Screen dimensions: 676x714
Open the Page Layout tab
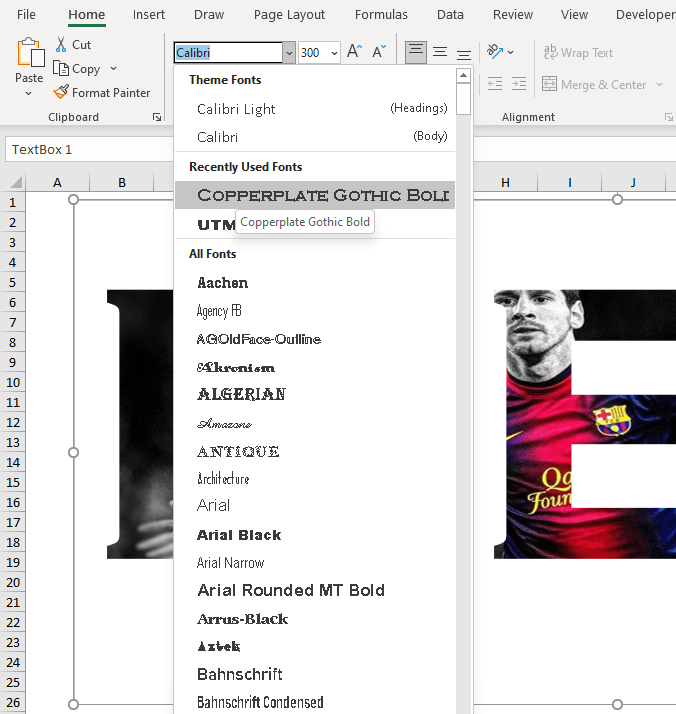click(289, 15)
